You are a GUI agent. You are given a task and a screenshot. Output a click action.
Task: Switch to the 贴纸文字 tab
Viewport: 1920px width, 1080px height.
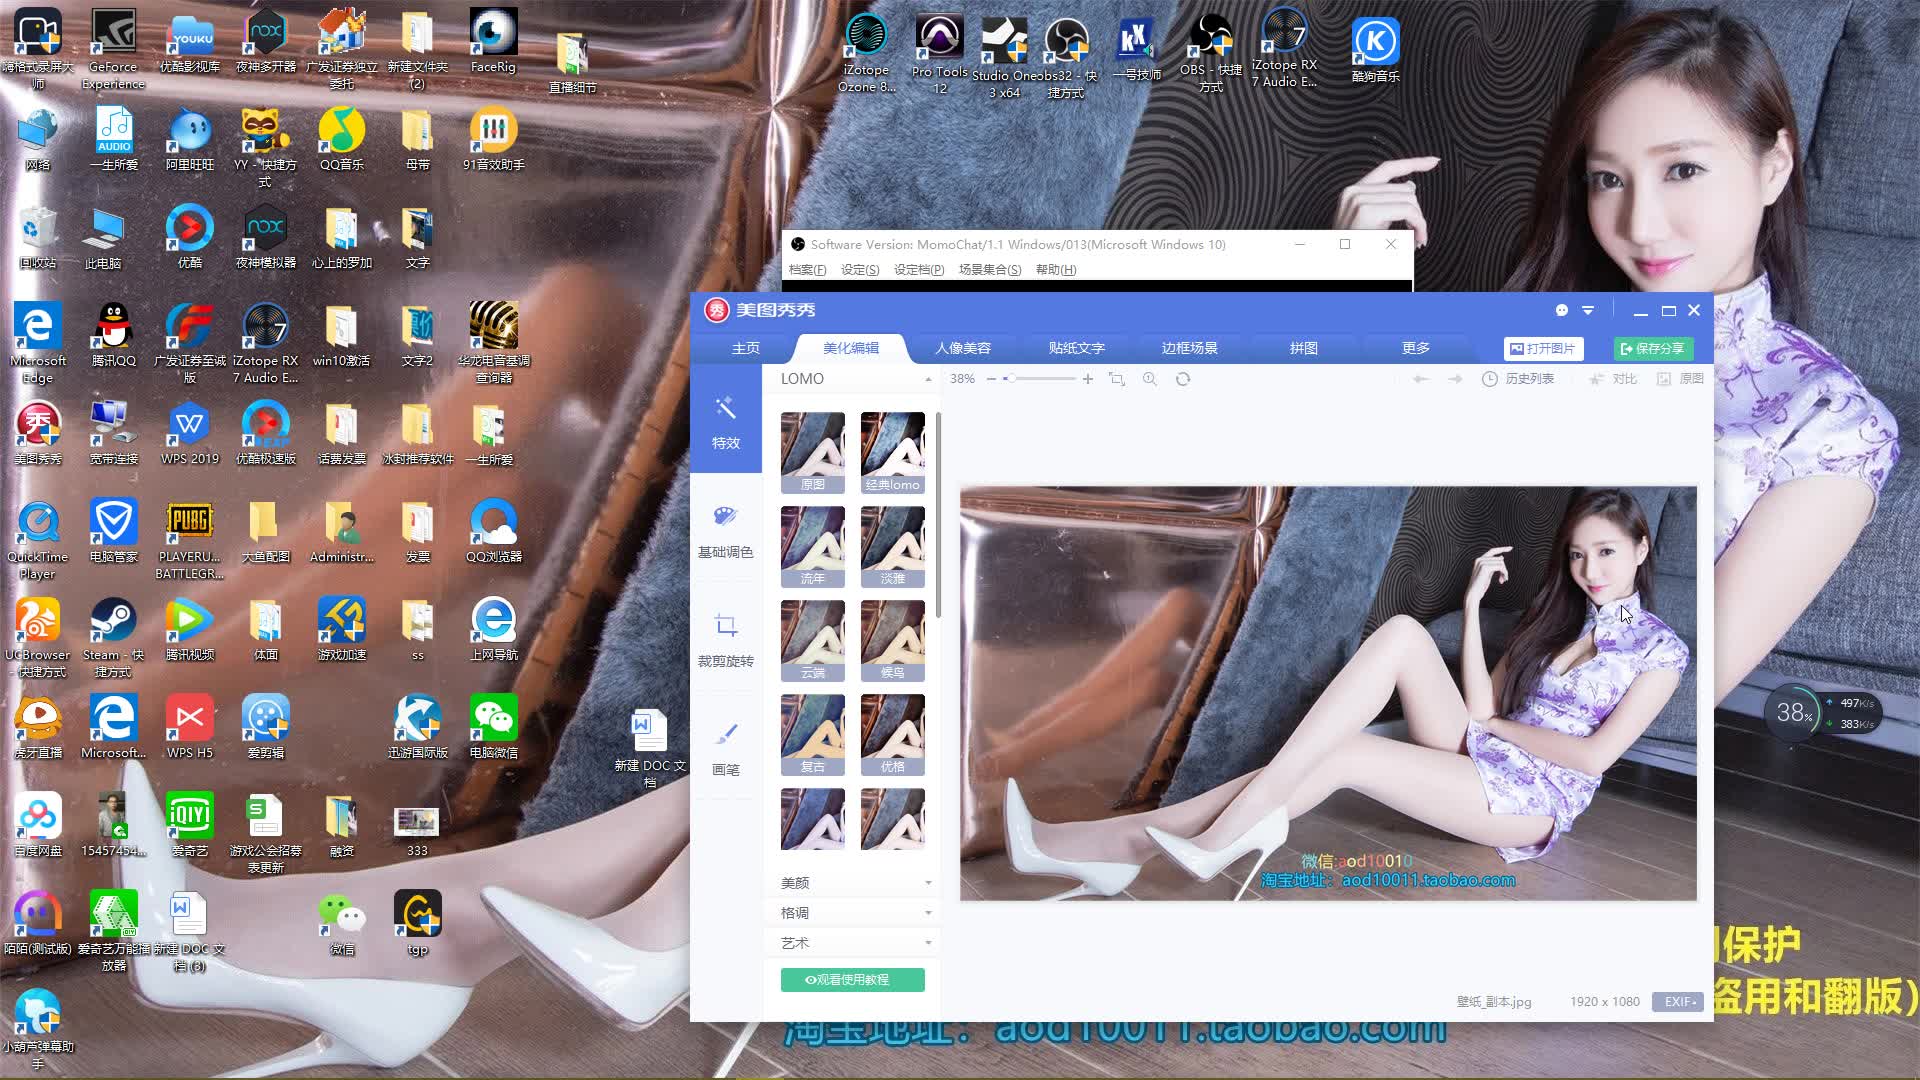click(1076, 348)
